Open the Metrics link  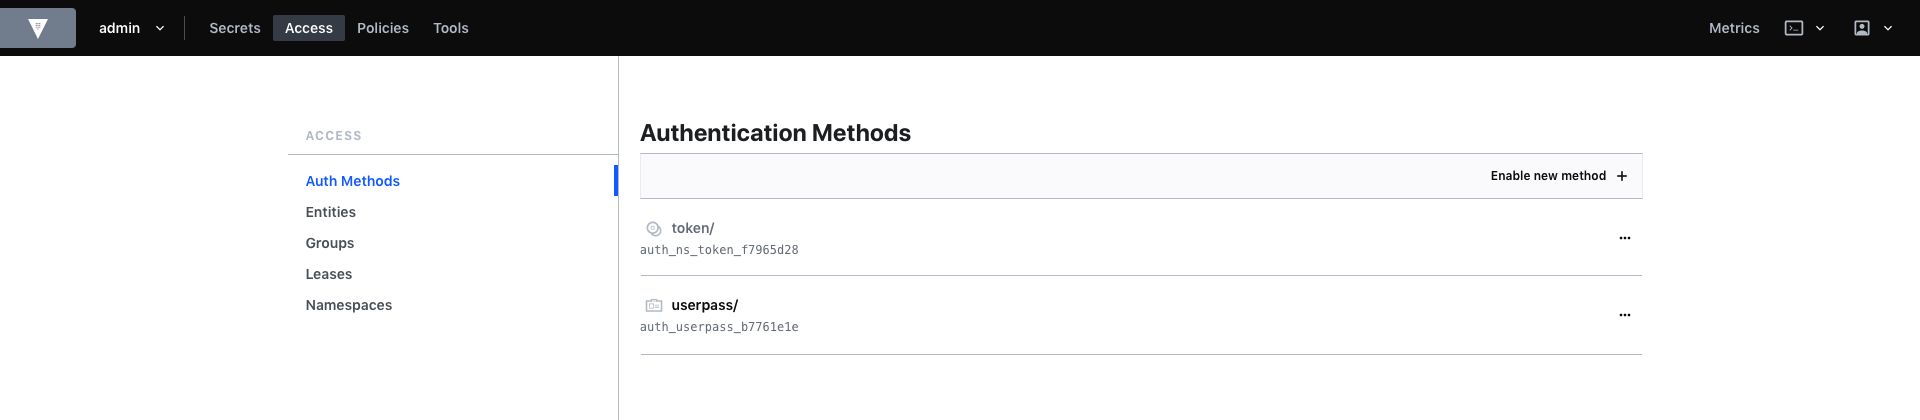(1734, 28)
